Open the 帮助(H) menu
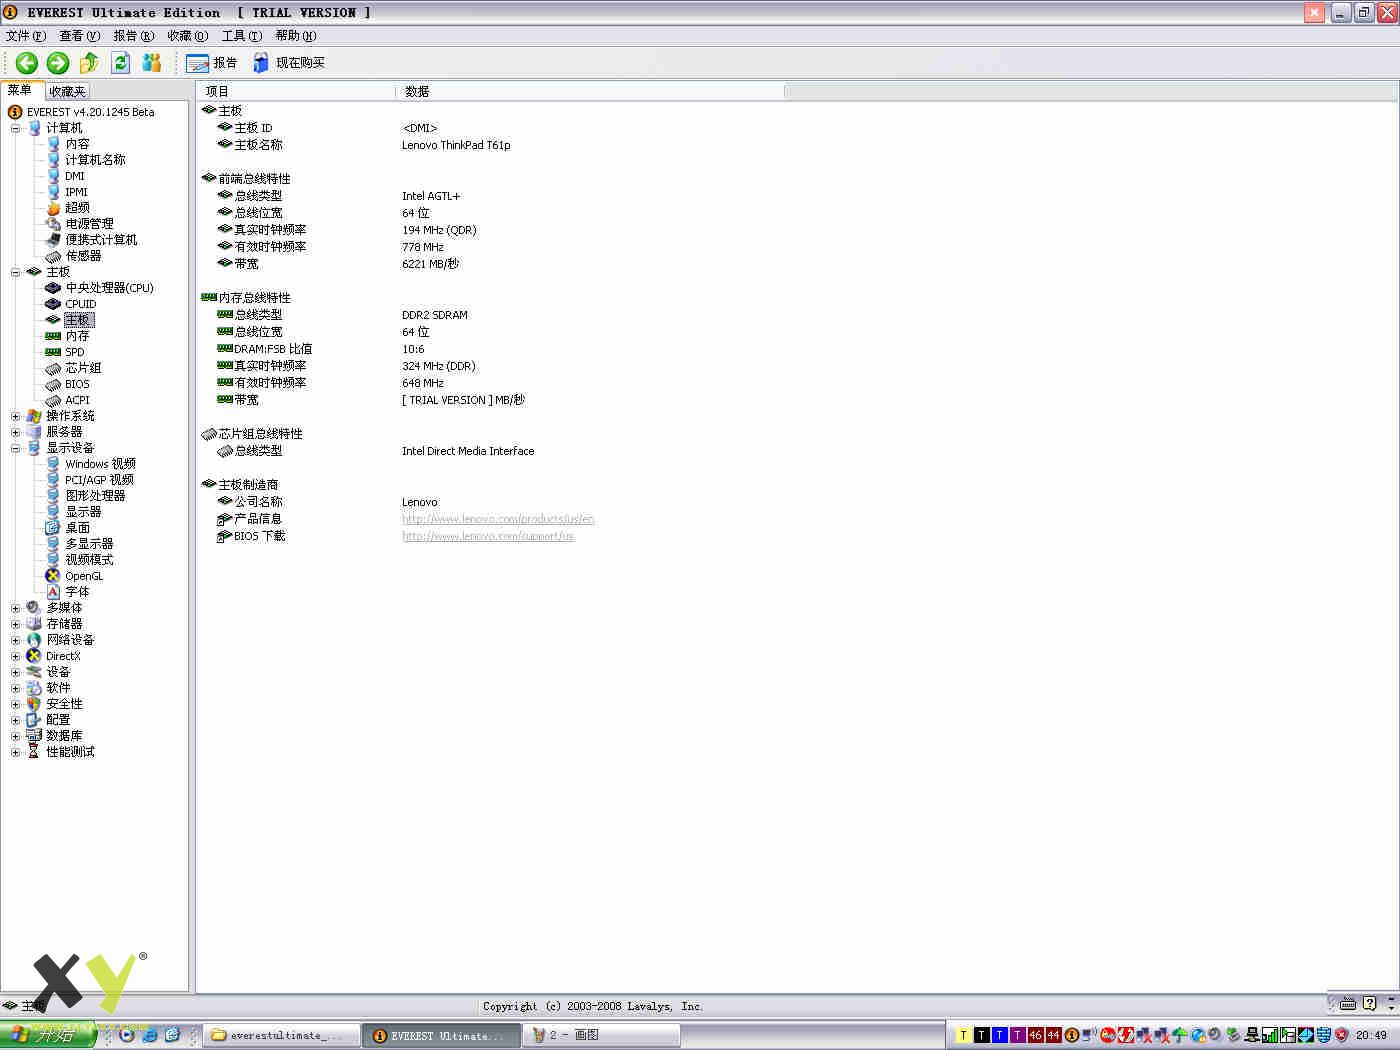This screenshot has width=1400, height=1050. (x=296, y=36)
